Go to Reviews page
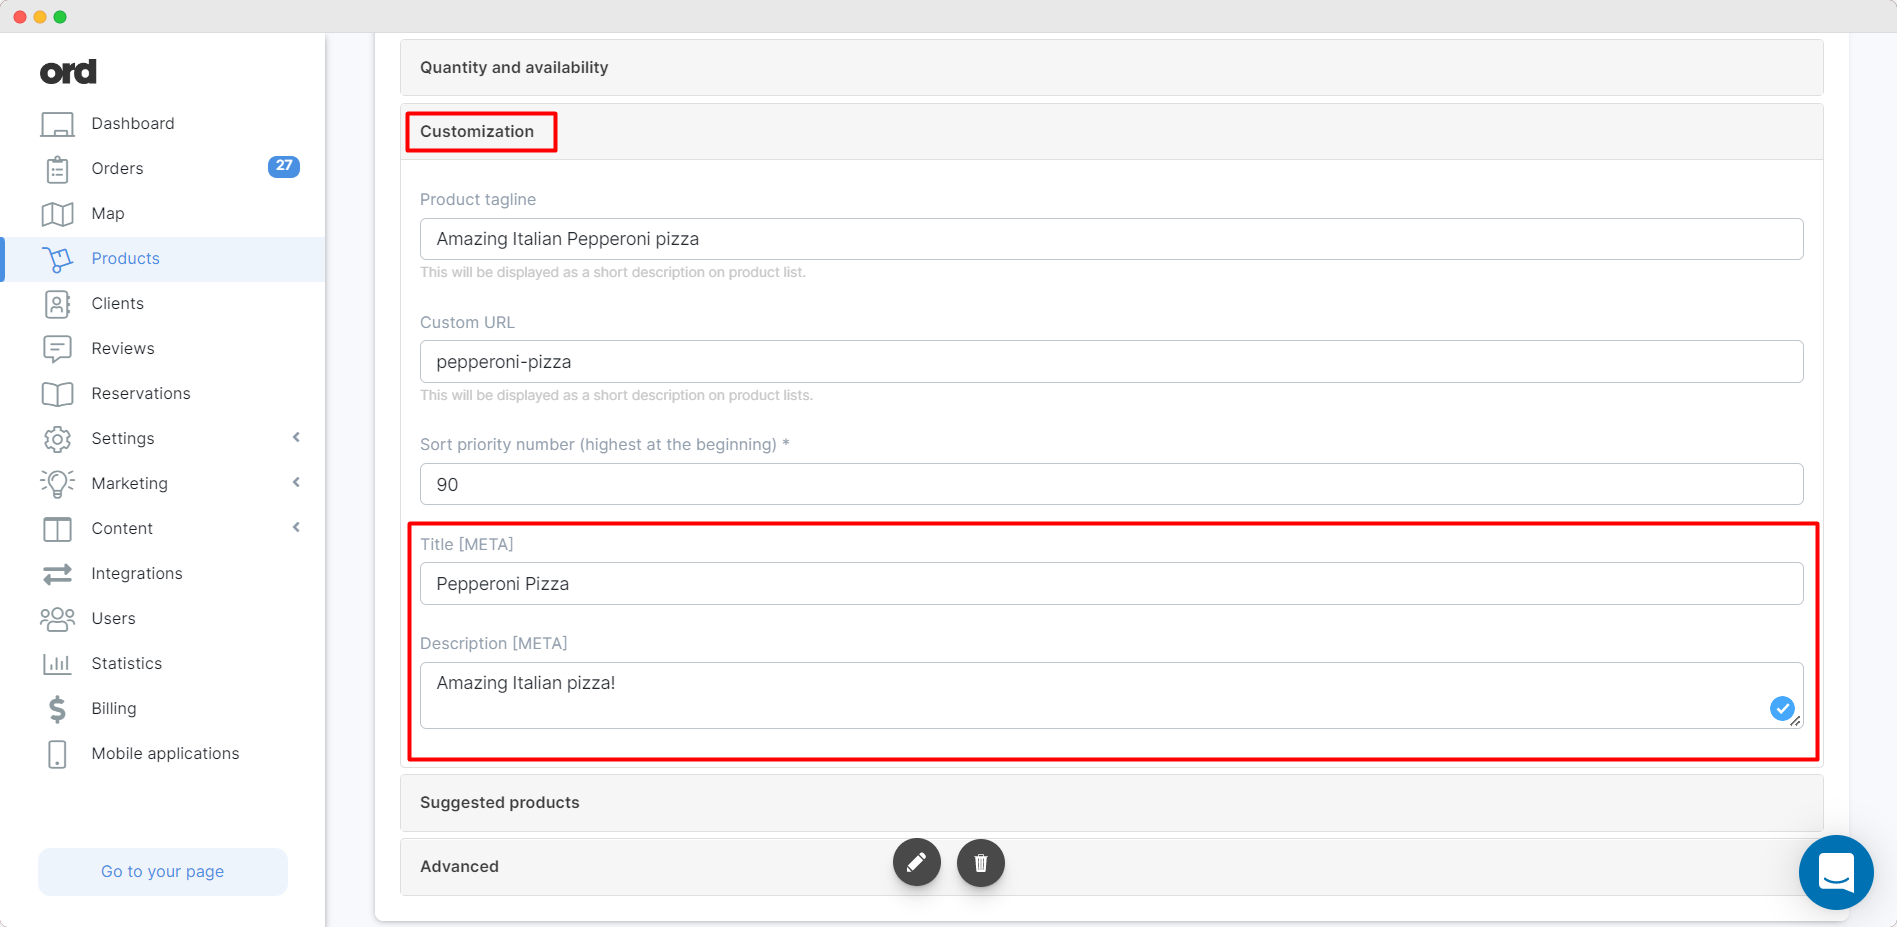Image resolution: width=1897 pixels, height=927 pixels. 164,349
